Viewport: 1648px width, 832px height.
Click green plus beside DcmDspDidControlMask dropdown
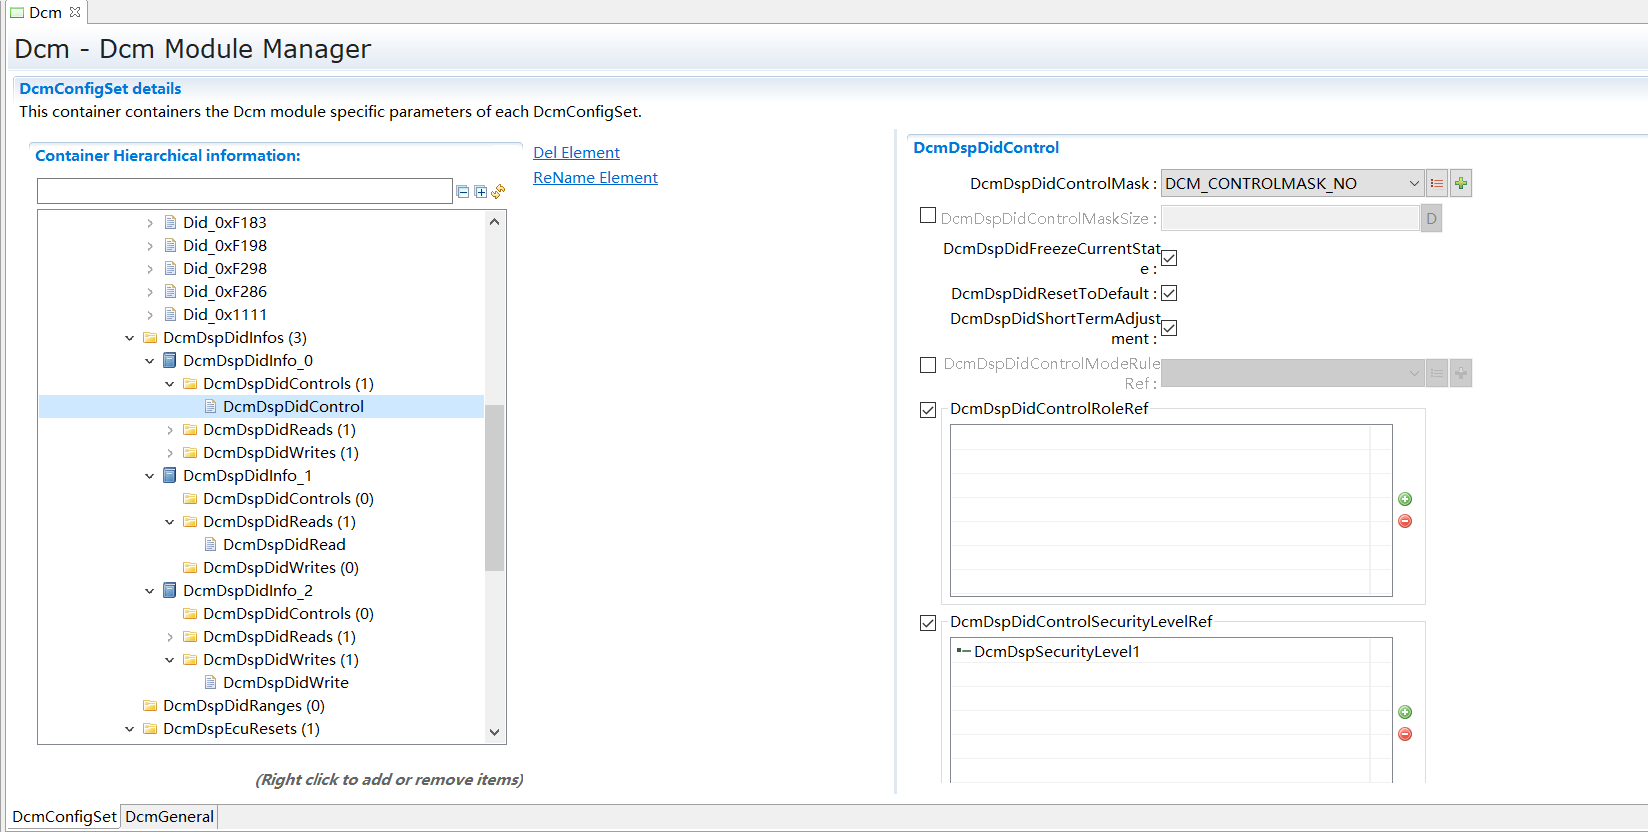click(1461, 183)
